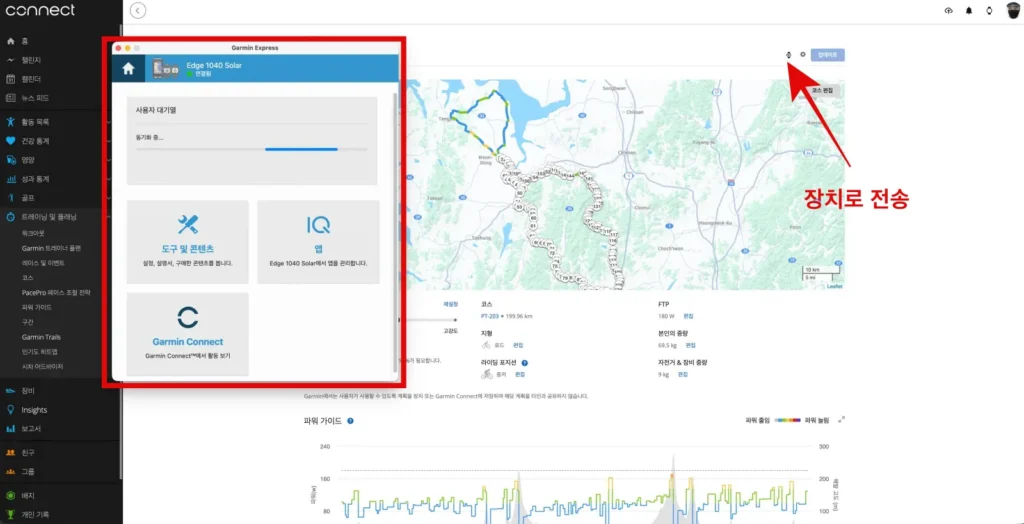Image resolution: width=1024 pixels, height=524 pixels.
Task: Open Connections (친구) people icon
Action: pos(10,452)
